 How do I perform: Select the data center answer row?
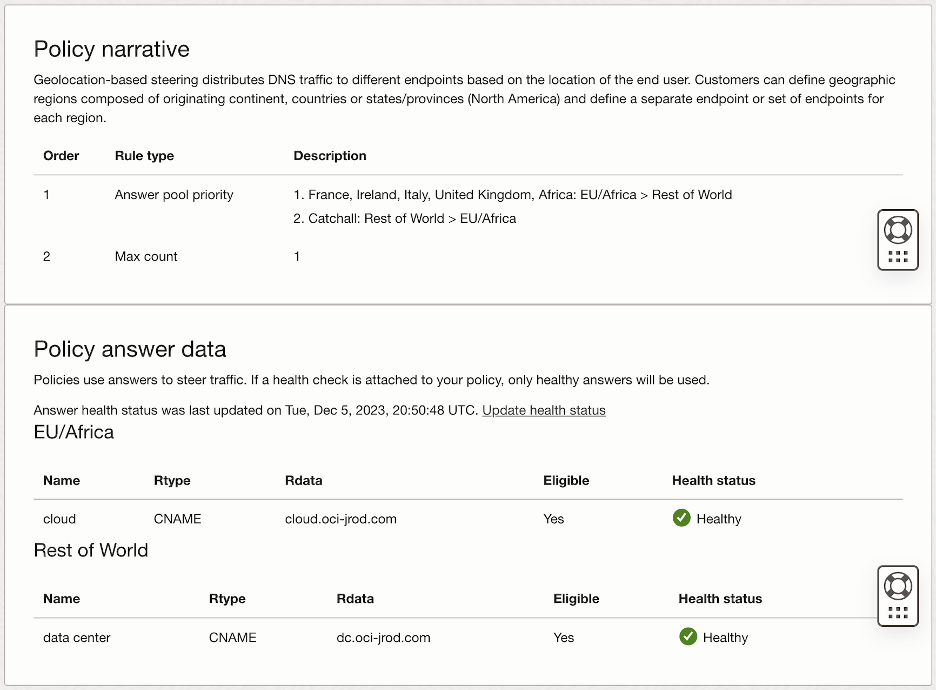[76, 637]
